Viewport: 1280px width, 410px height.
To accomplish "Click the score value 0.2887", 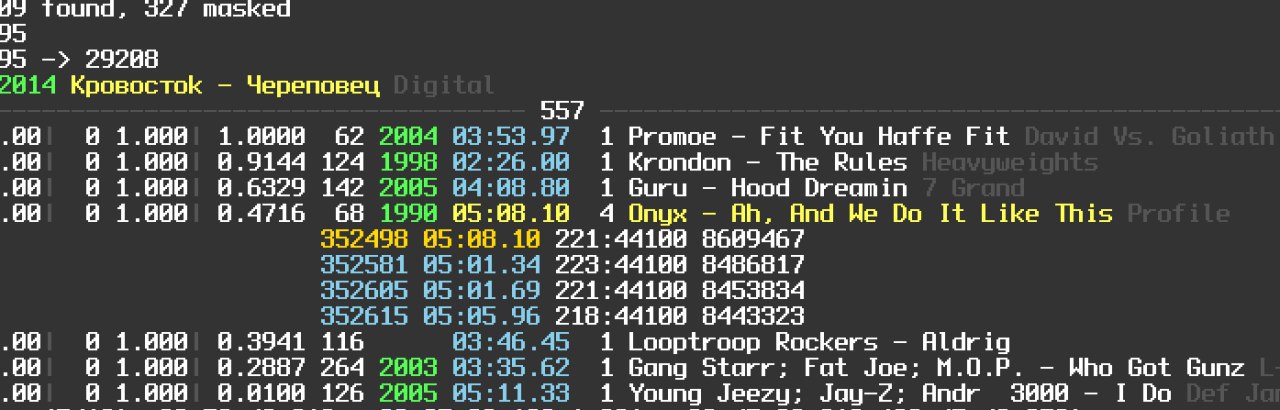I will (261, 368).
